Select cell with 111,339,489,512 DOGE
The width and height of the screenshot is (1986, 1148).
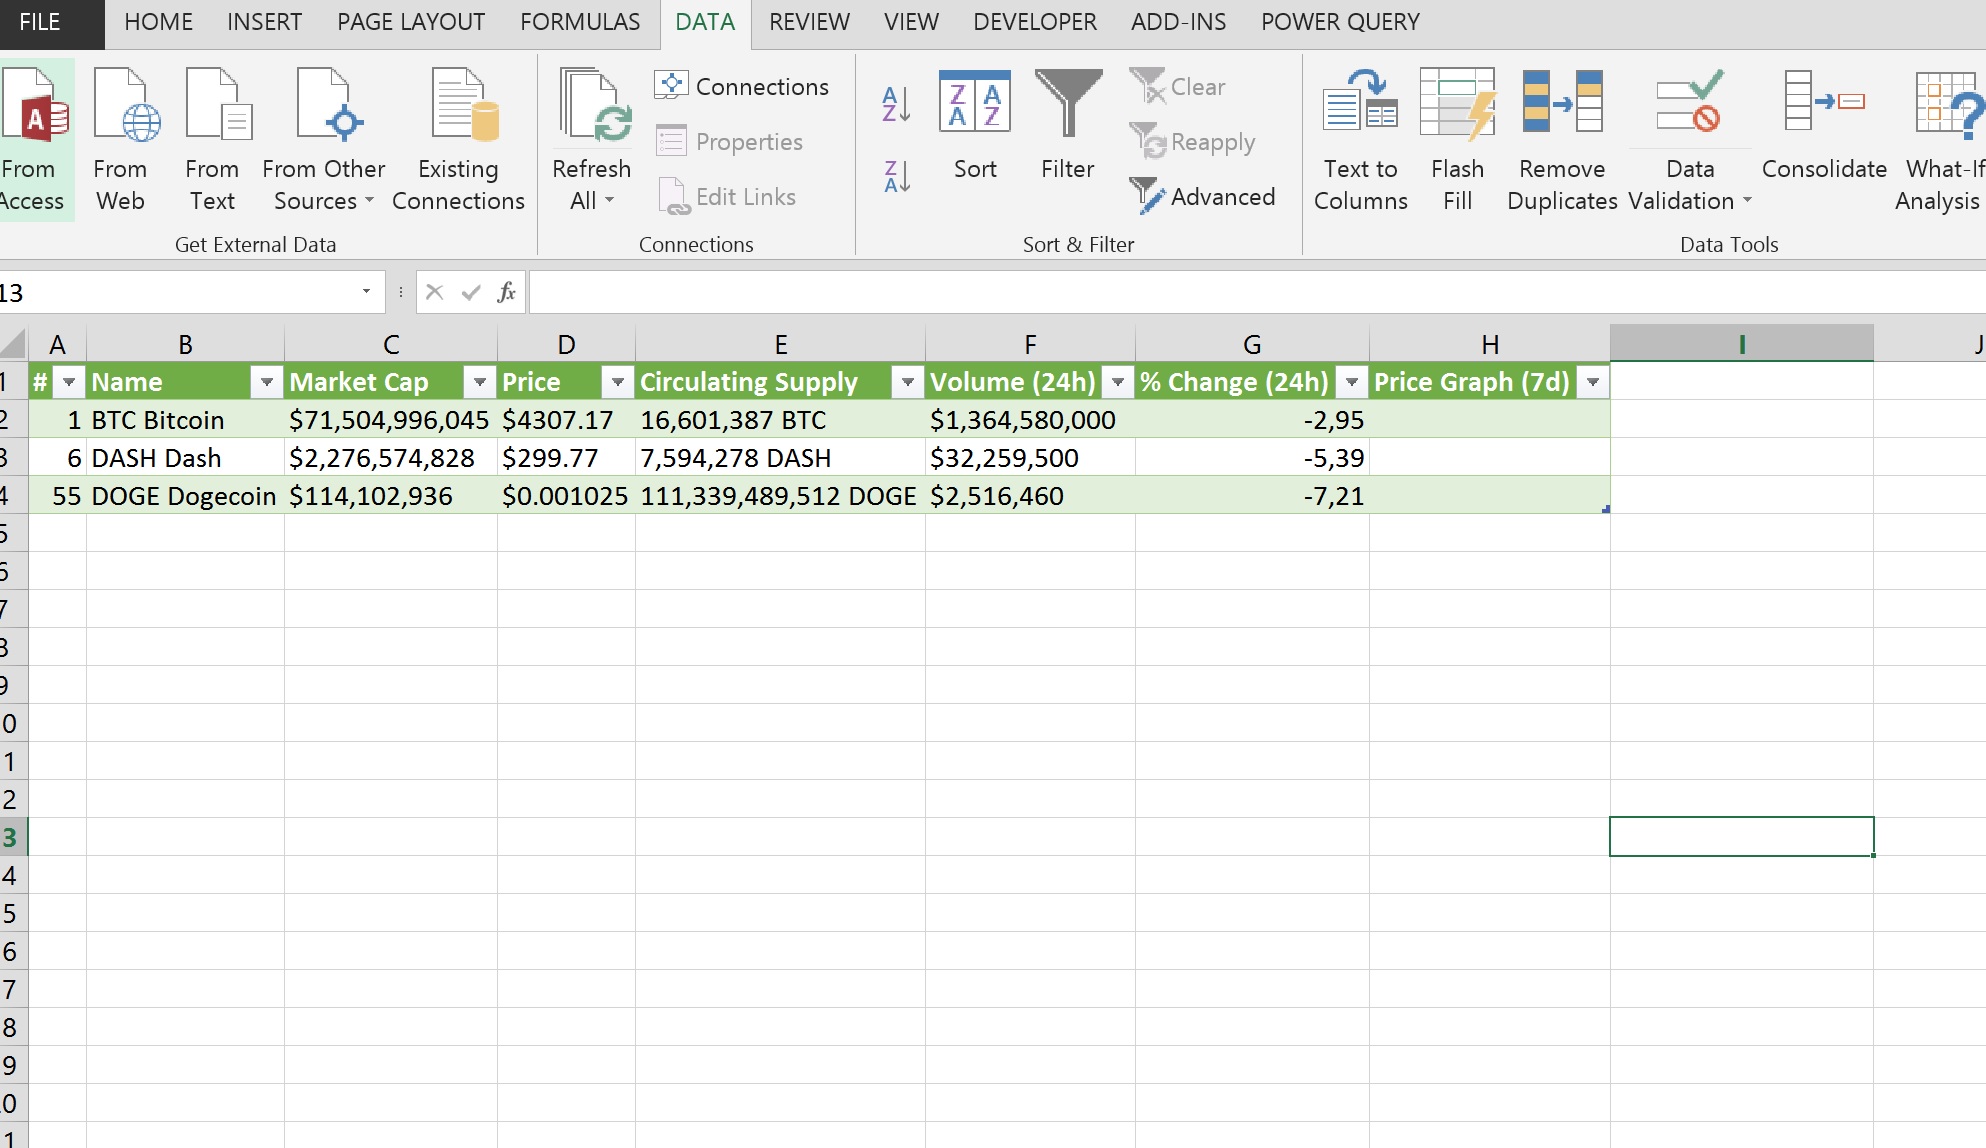coord(780,496)
